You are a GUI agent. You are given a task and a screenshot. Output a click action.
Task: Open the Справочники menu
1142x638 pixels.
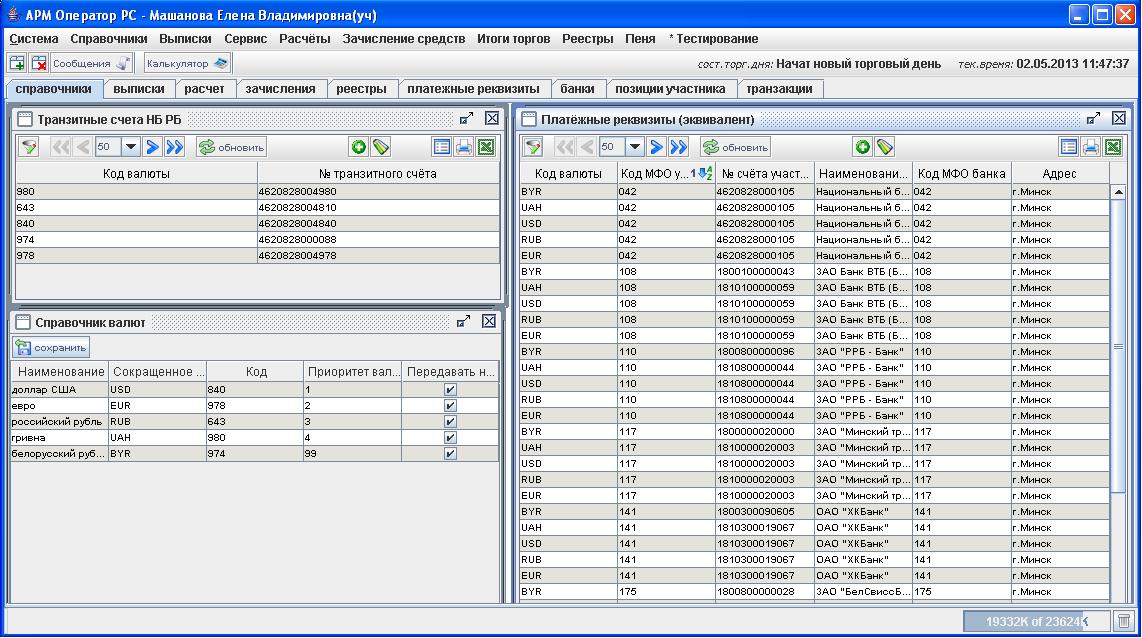(x=109, y=39)
